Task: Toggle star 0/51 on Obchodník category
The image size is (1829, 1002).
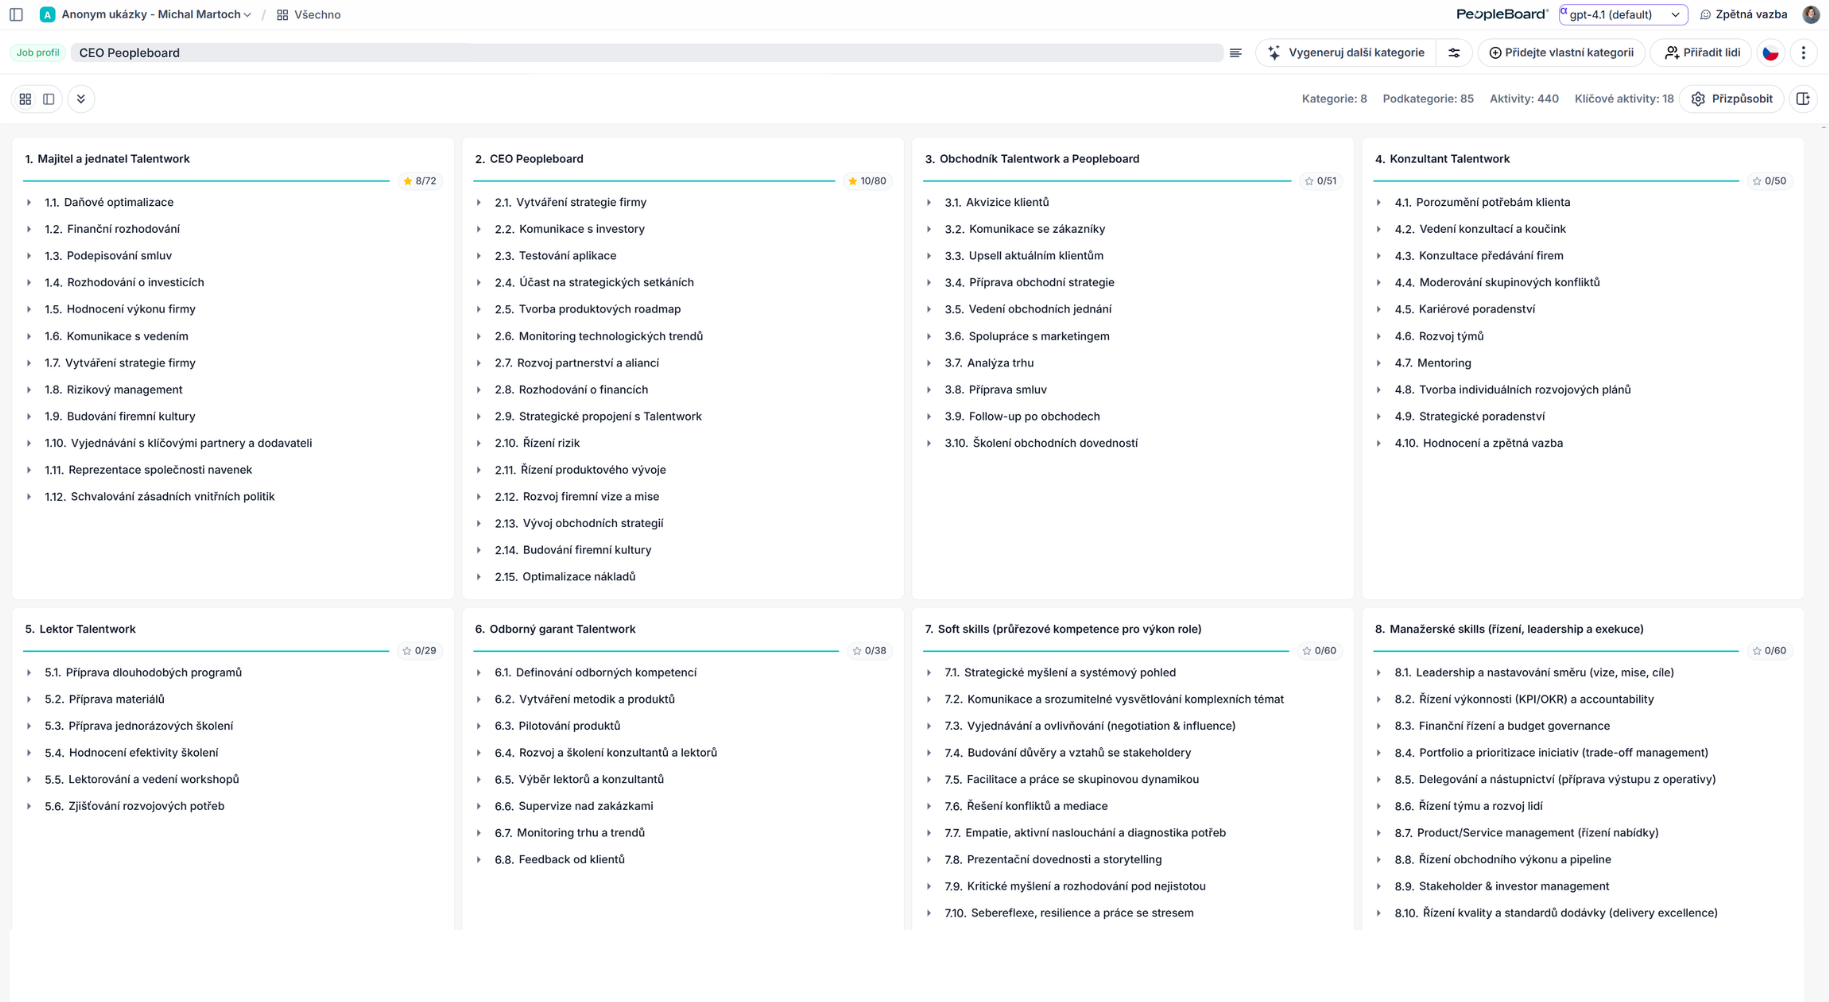Action: [1321, 181]
